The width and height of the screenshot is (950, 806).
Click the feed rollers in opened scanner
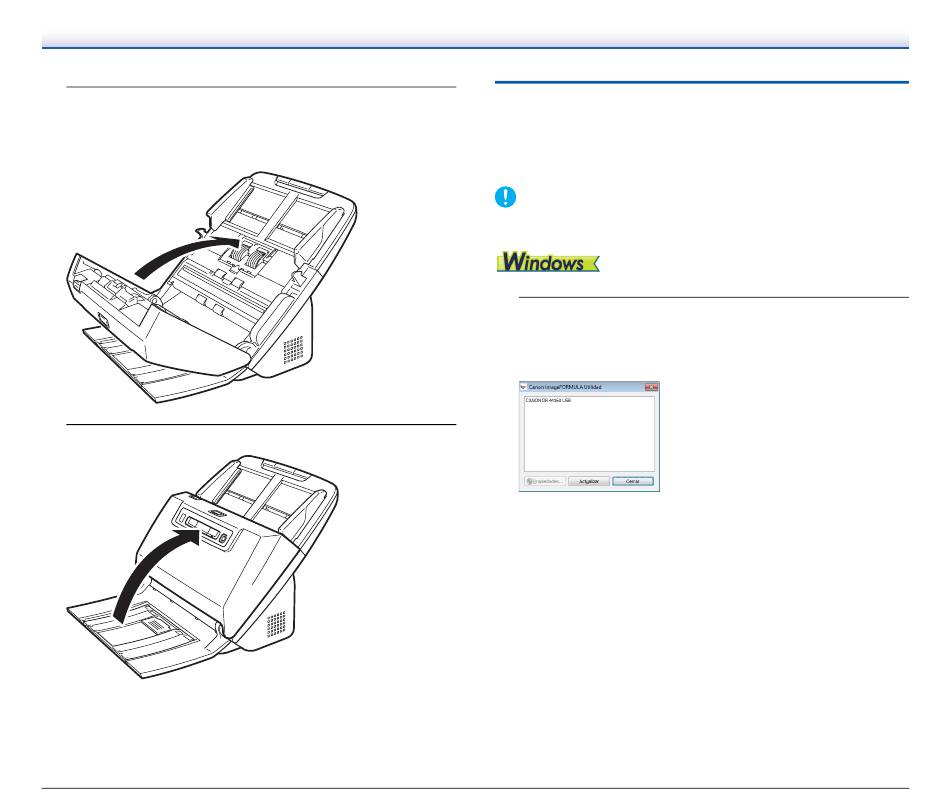[248, 253]
